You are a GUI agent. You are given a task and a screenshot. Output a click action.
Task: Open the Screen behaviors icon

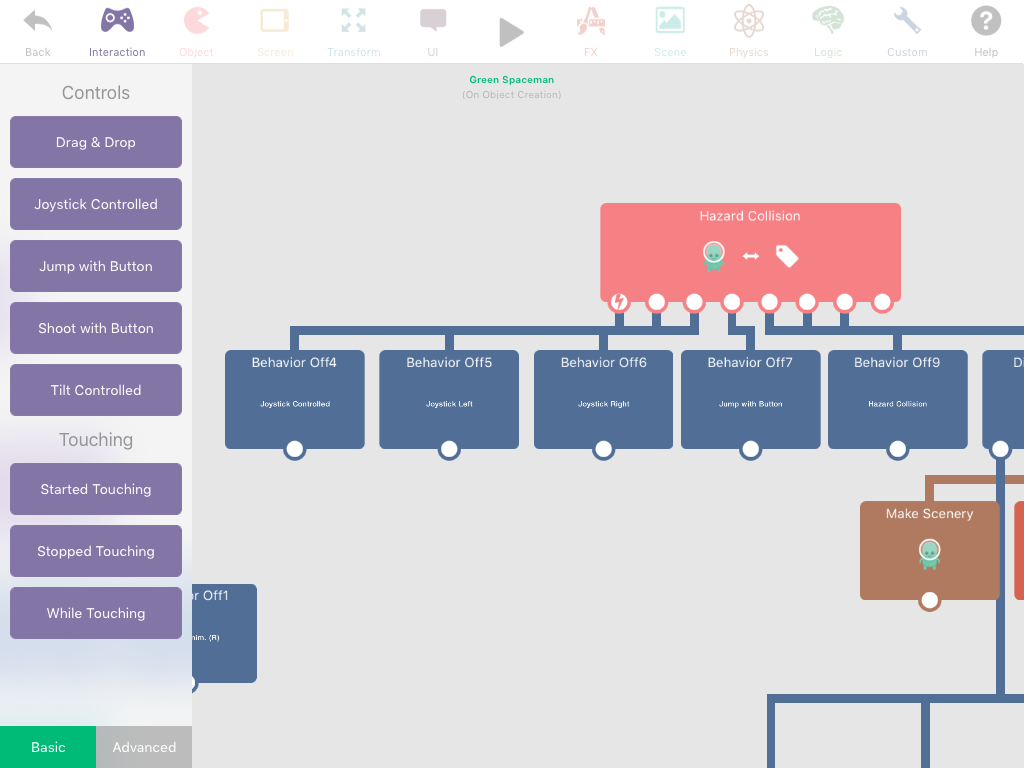point(275,21)
